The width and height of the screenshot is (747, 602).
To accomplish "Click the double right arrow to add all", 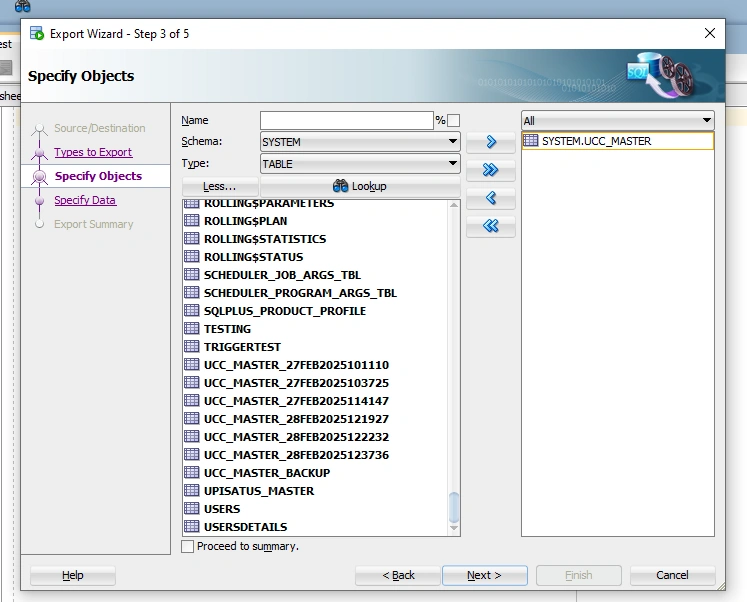I will [x=491, y=170].
